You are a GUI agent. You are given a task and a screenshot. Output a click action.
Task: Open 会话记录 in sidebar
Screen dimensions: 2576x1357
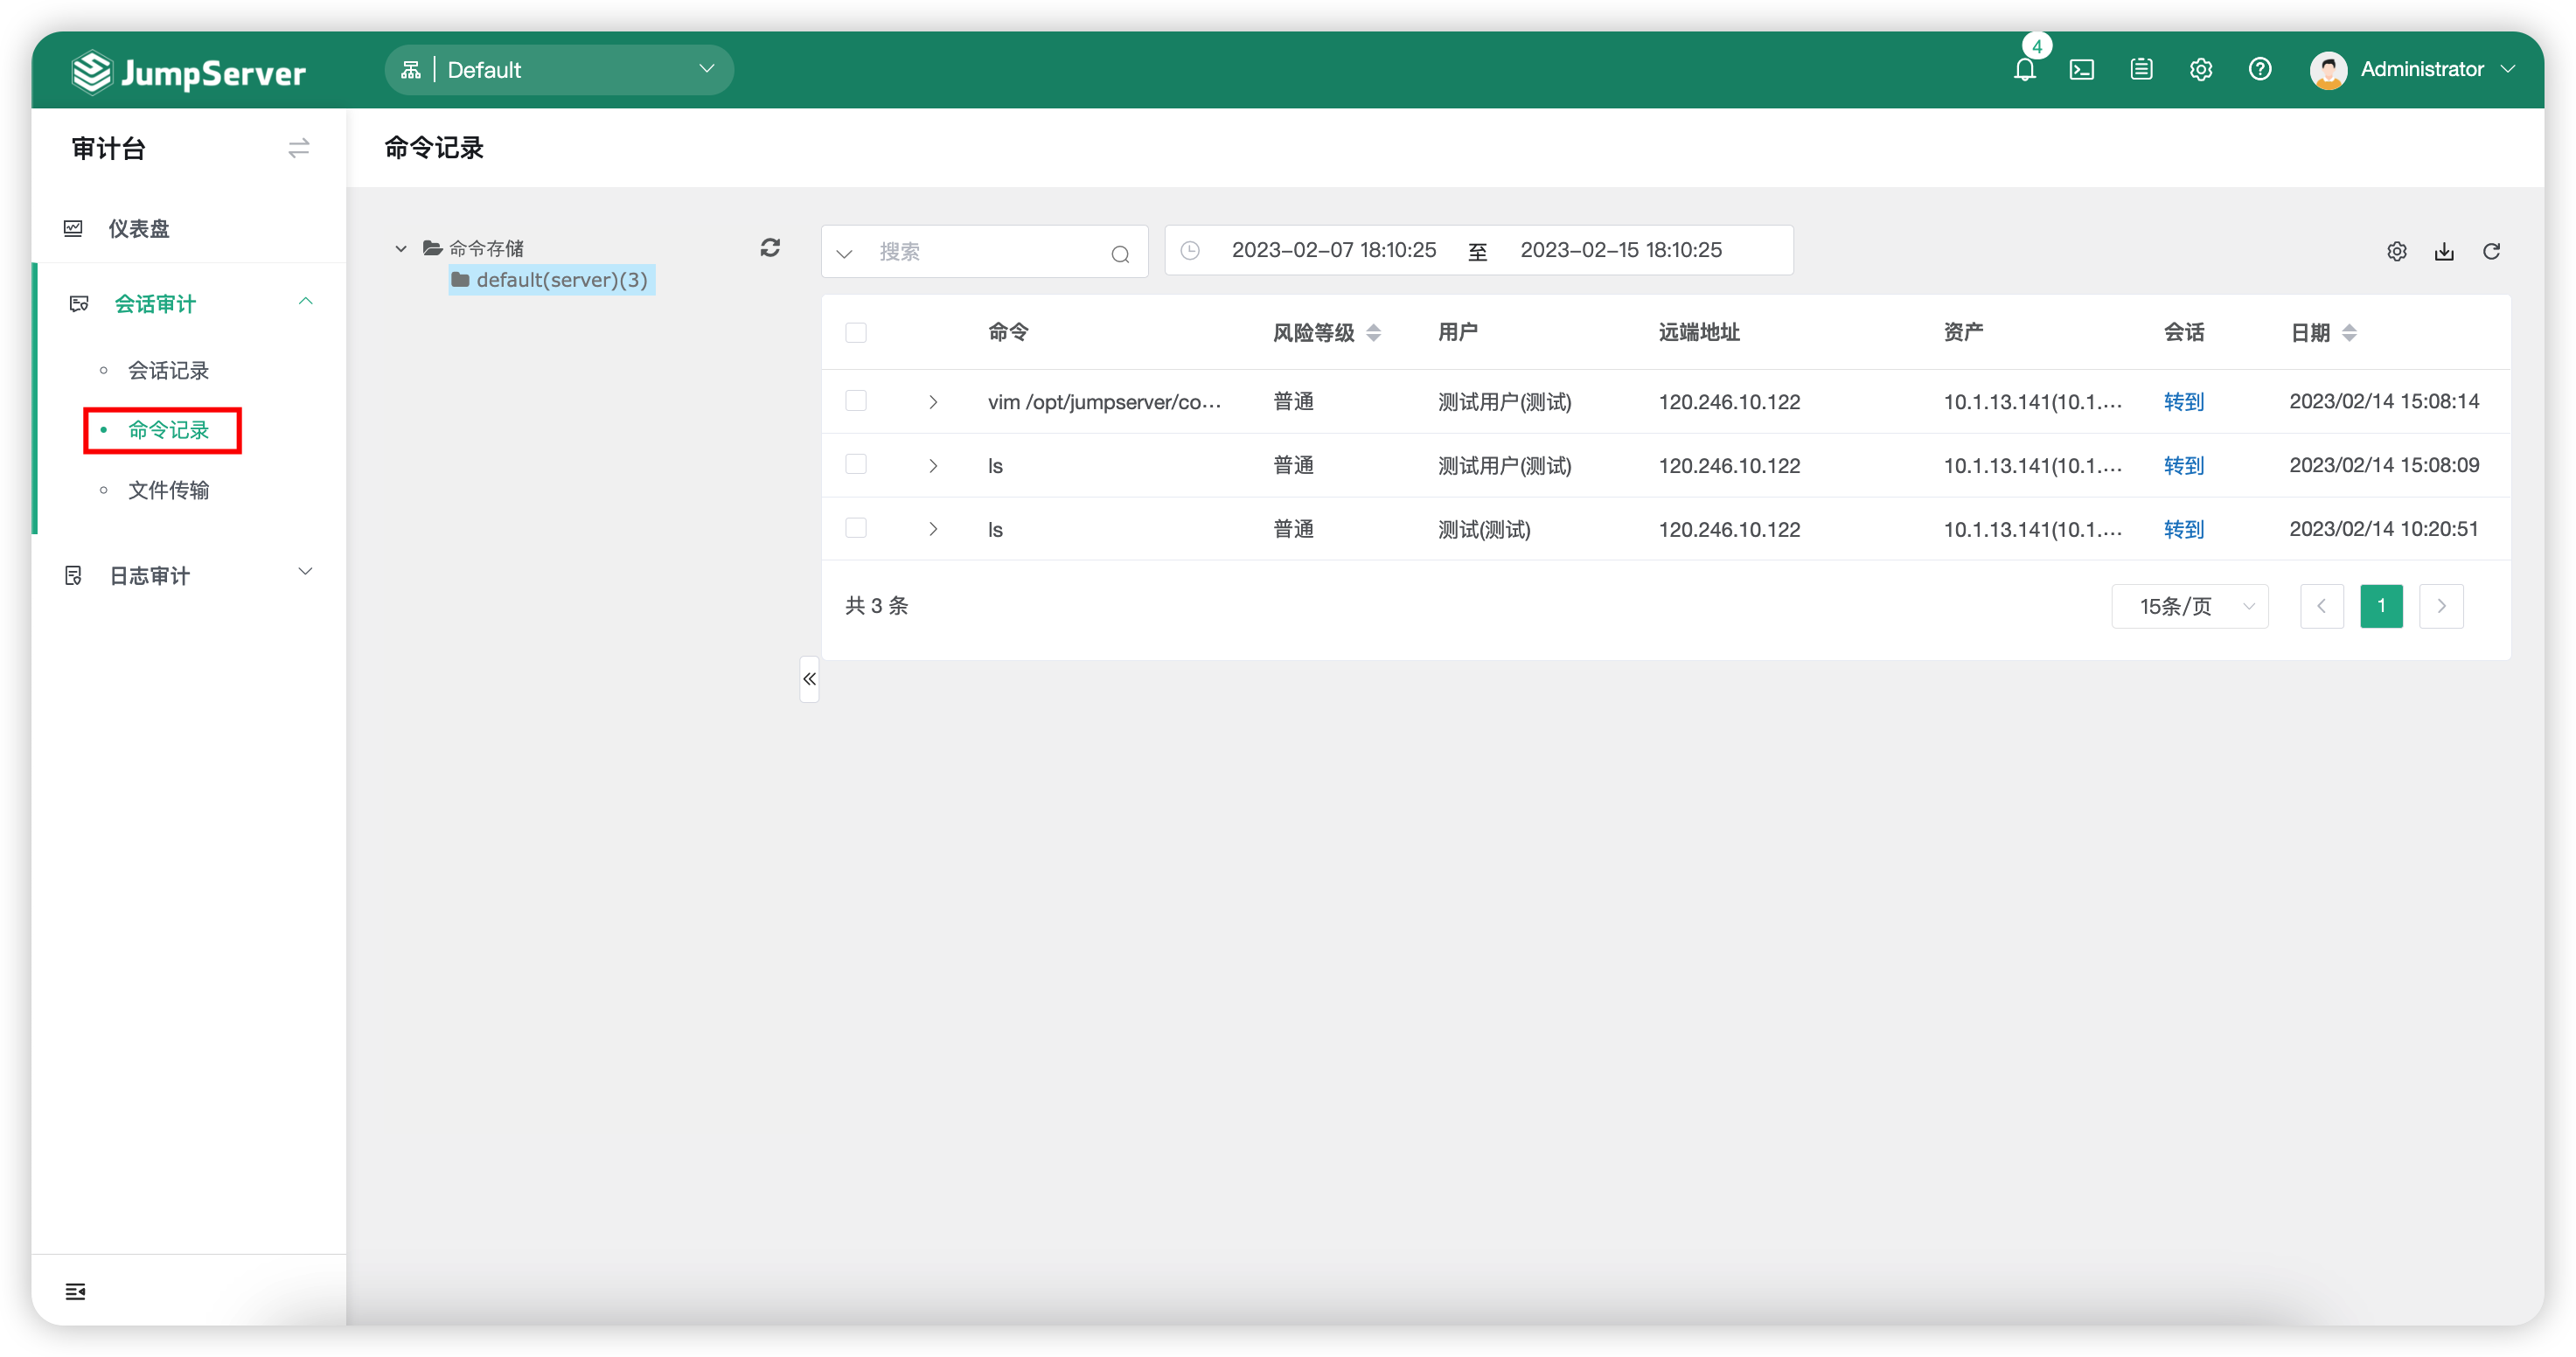coord(168,370)
